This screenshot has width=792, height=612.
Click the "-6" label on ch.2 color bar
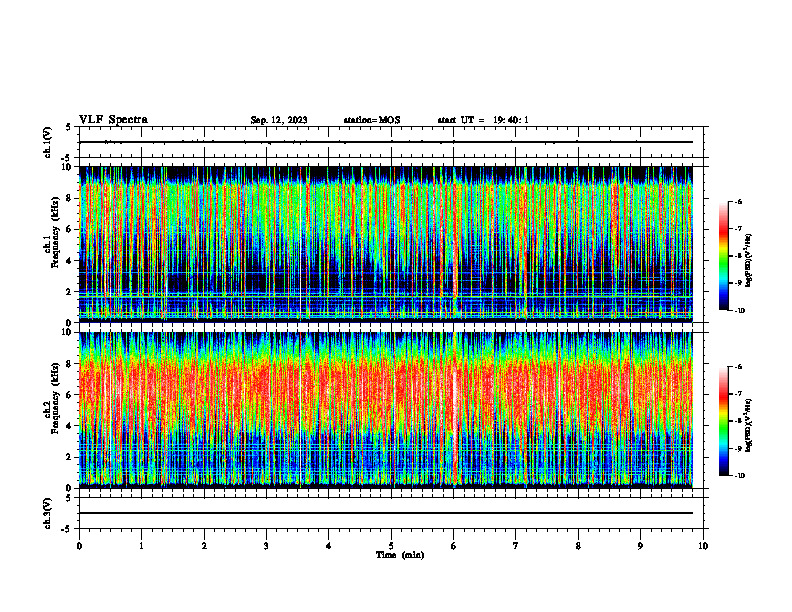coord(738,367)
